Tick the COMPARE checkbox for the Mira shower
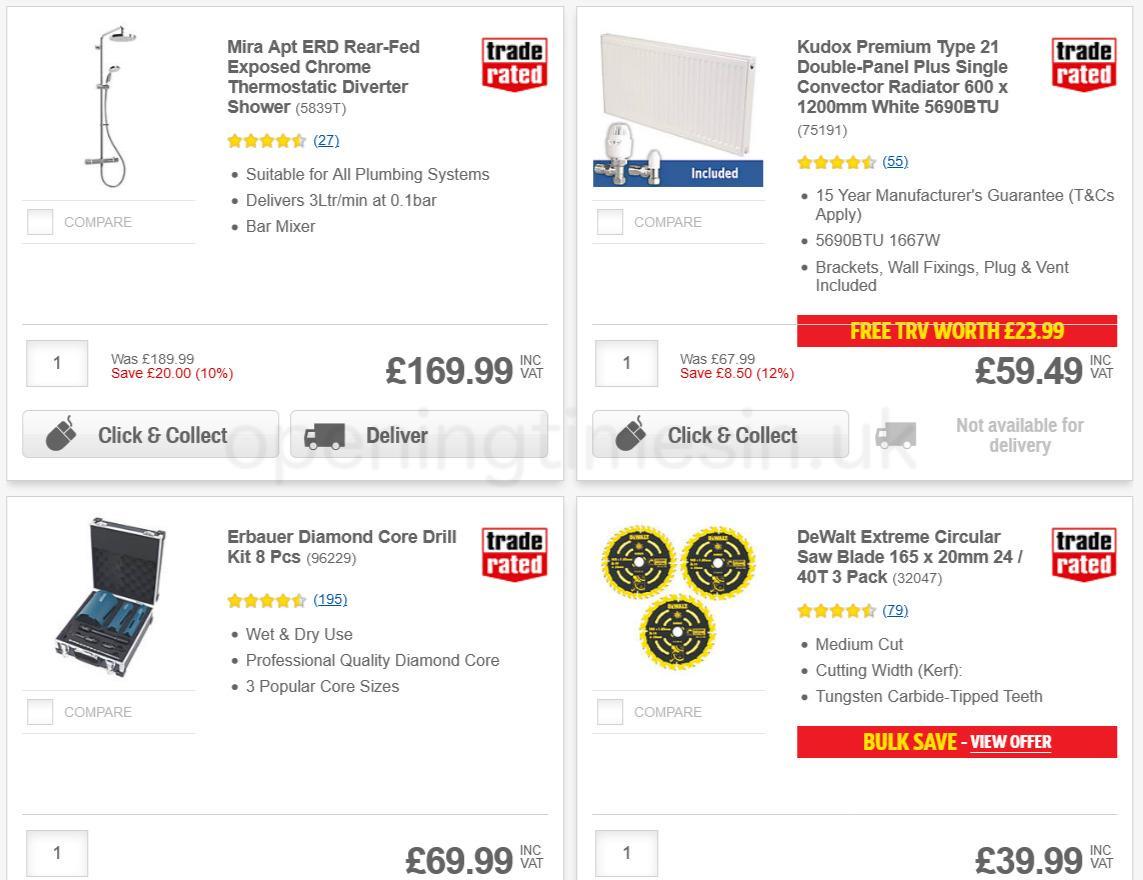This screenshot has width=1143, height=880. tap(40, 222)
